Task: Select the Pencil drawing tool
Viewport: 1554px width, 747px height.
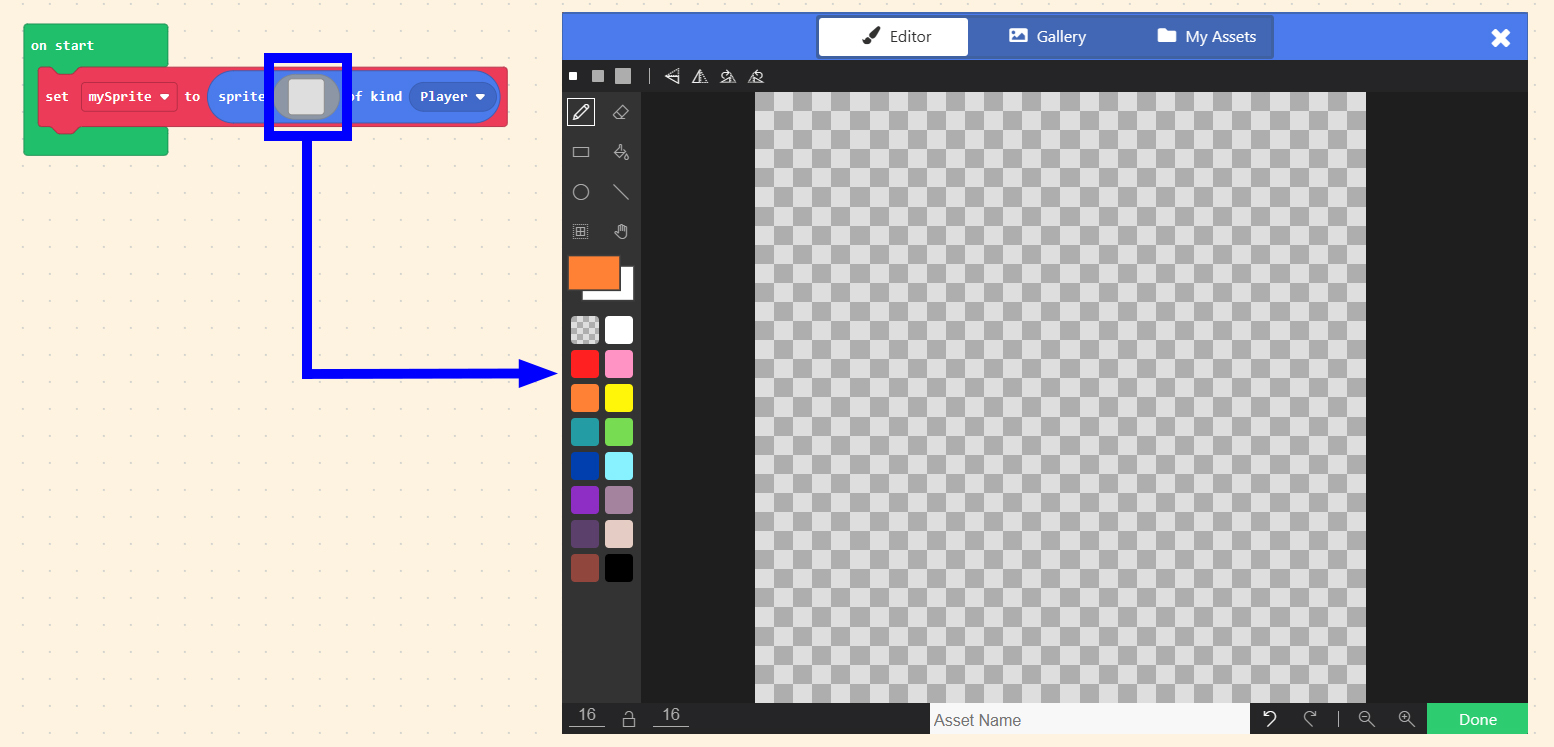Action: tap(581, 112)
